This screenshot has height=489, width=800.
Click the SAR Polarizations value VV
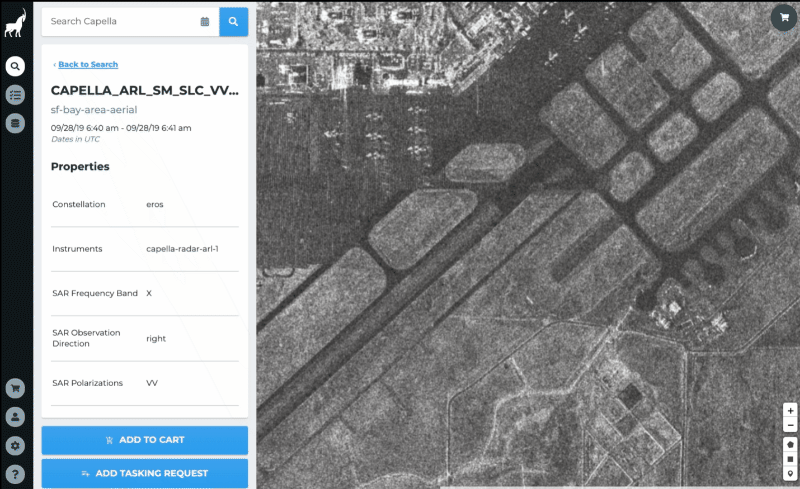(152, 383)
